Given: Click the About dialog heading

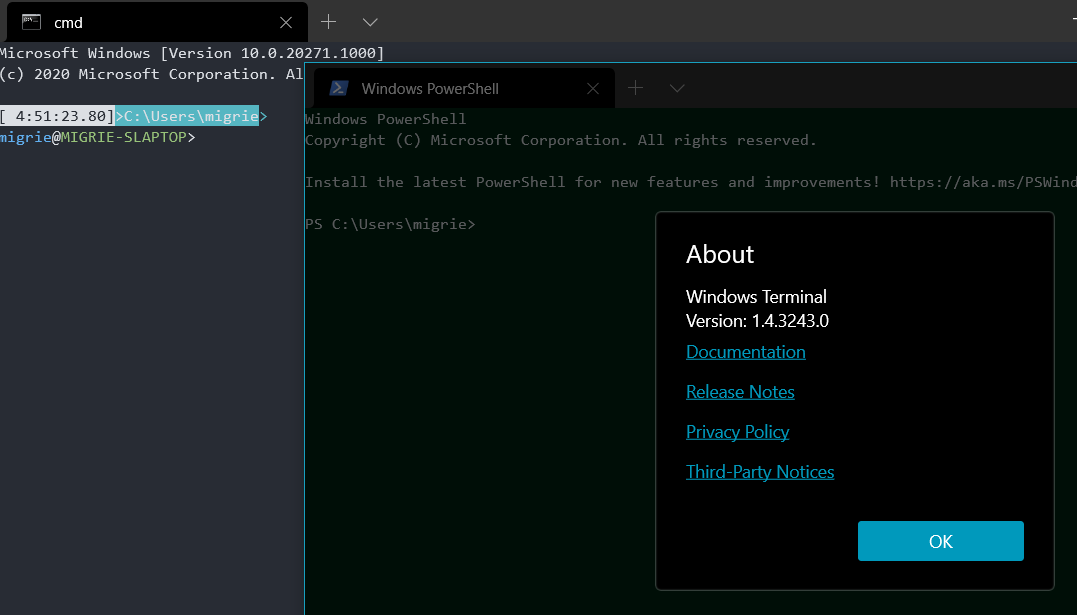Looking at the screenshot, I should [719, 254].
